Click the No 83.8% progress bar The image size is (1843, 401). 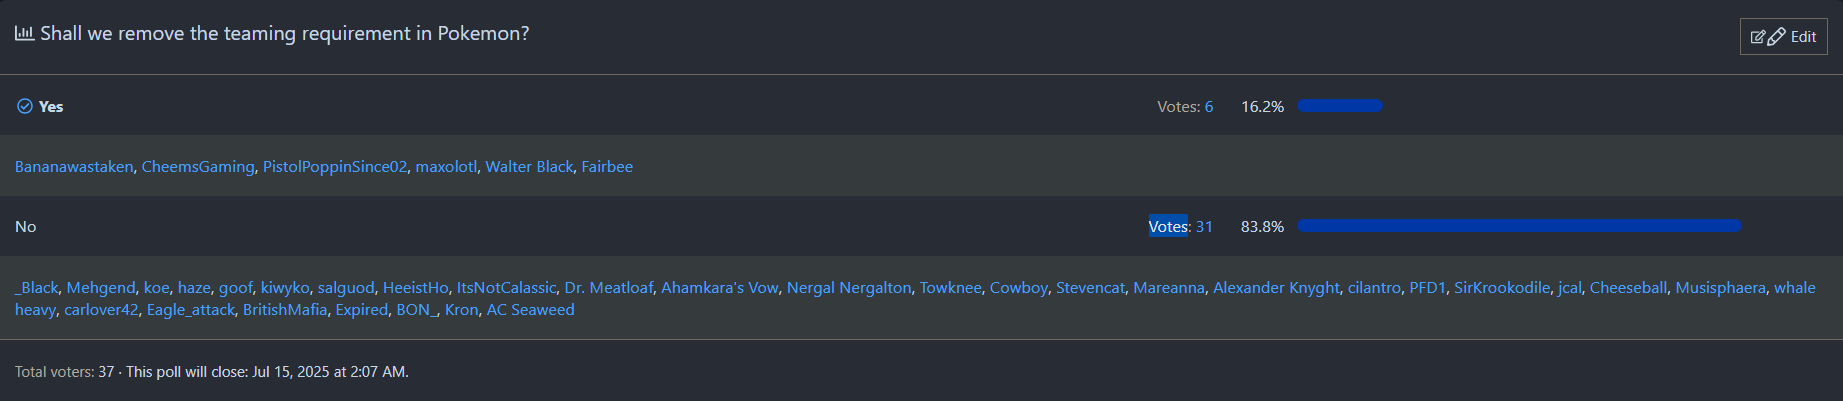[x=1518, y=226]
